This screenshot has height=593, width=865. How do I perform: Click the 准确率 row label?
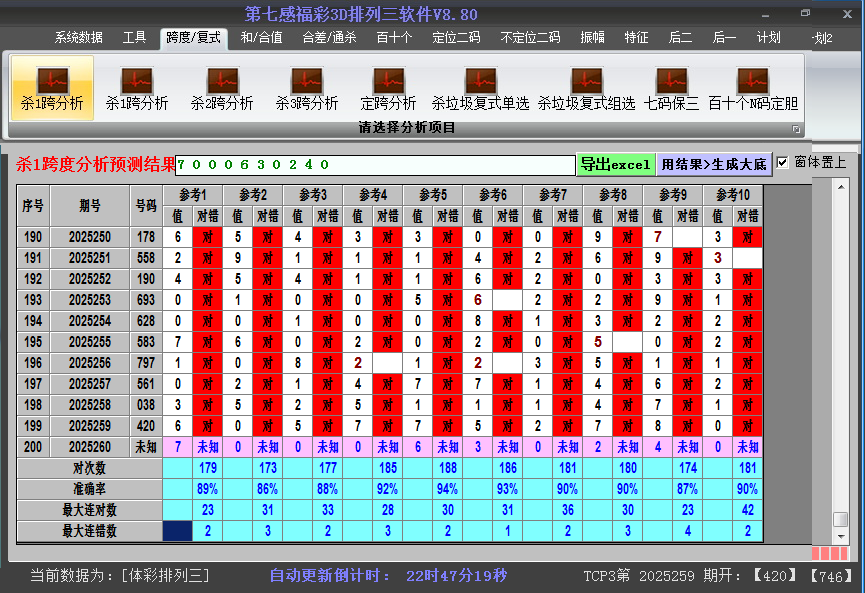click(x=89, y=489)
